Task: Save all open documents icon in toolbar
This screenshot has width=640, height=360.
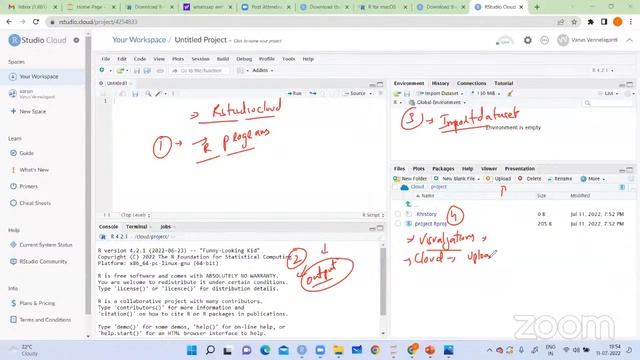Action: point(147,71)
